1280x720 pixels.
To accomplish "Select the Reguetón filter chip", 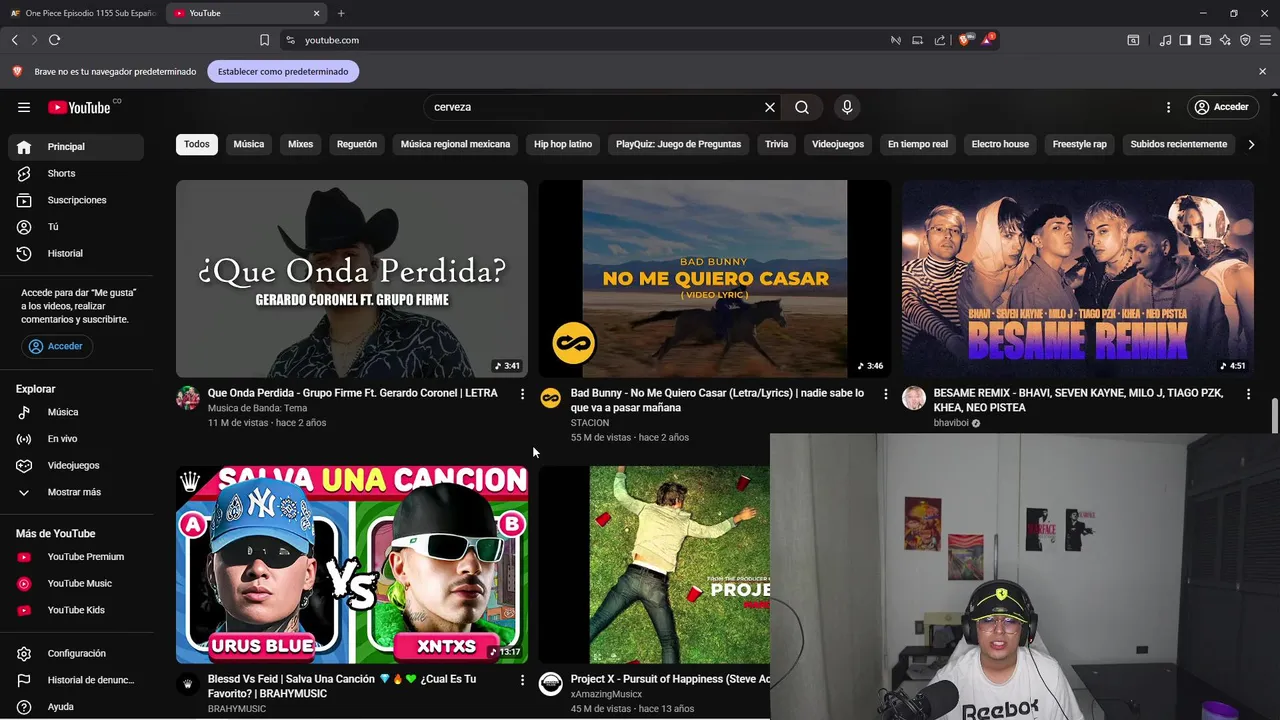I will pos(357,144).
